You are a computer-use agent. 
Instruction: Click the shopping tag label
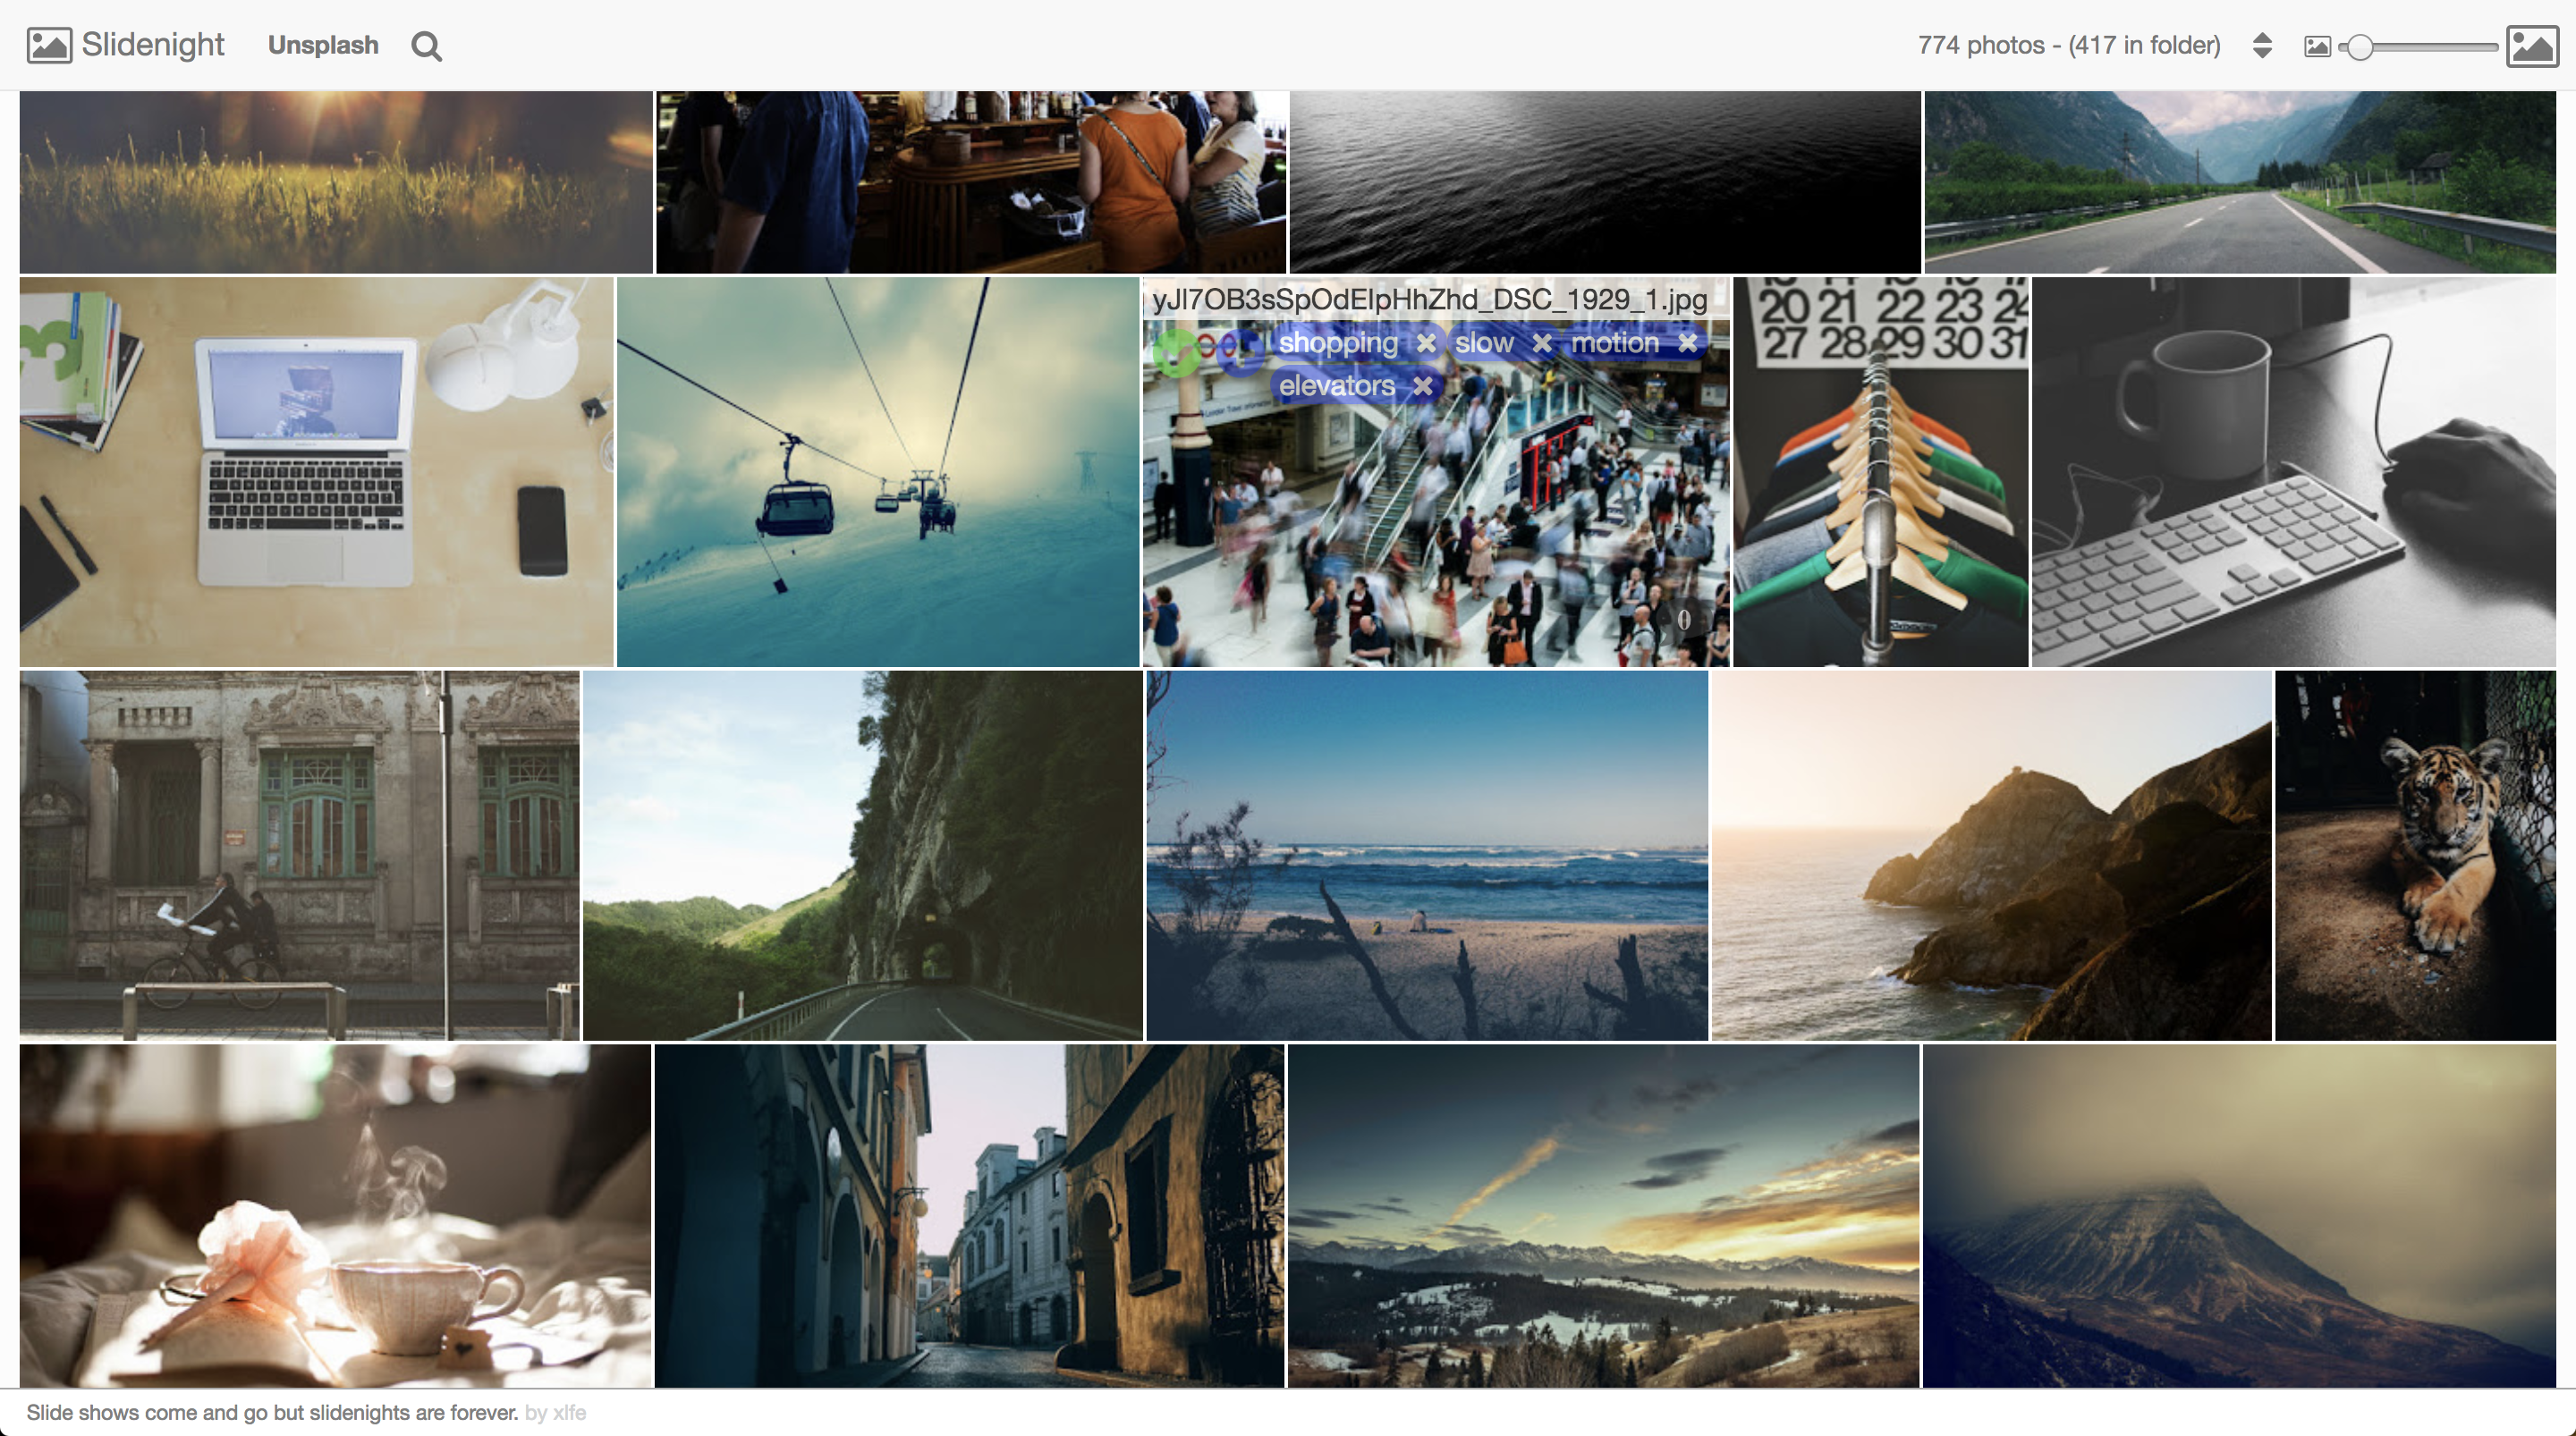pyautogui.click(x=1338, y=343)
